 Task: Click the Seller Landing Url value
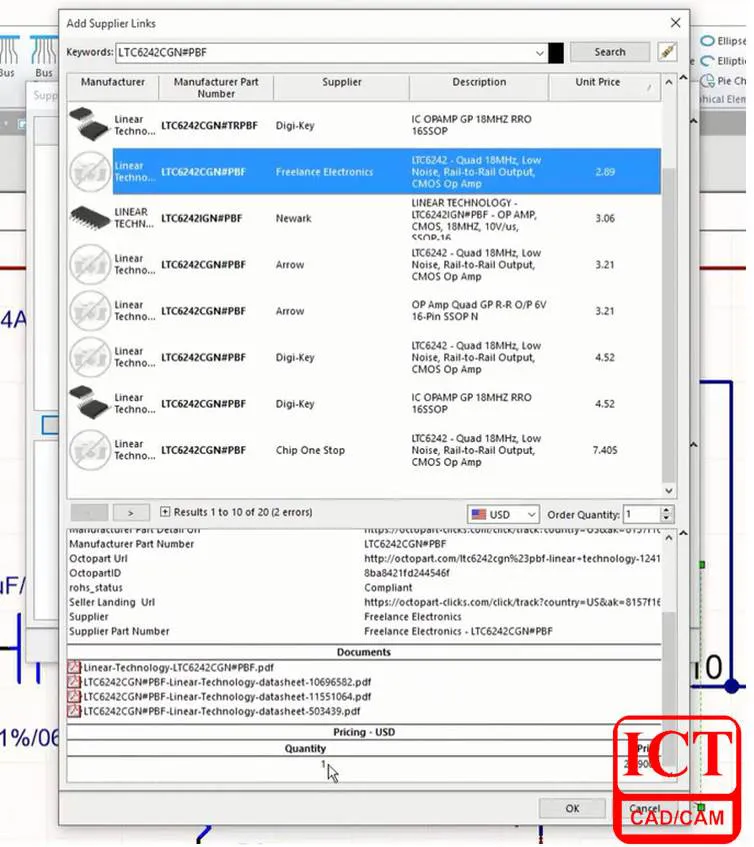pyautogui.click(x=512, y=602)
